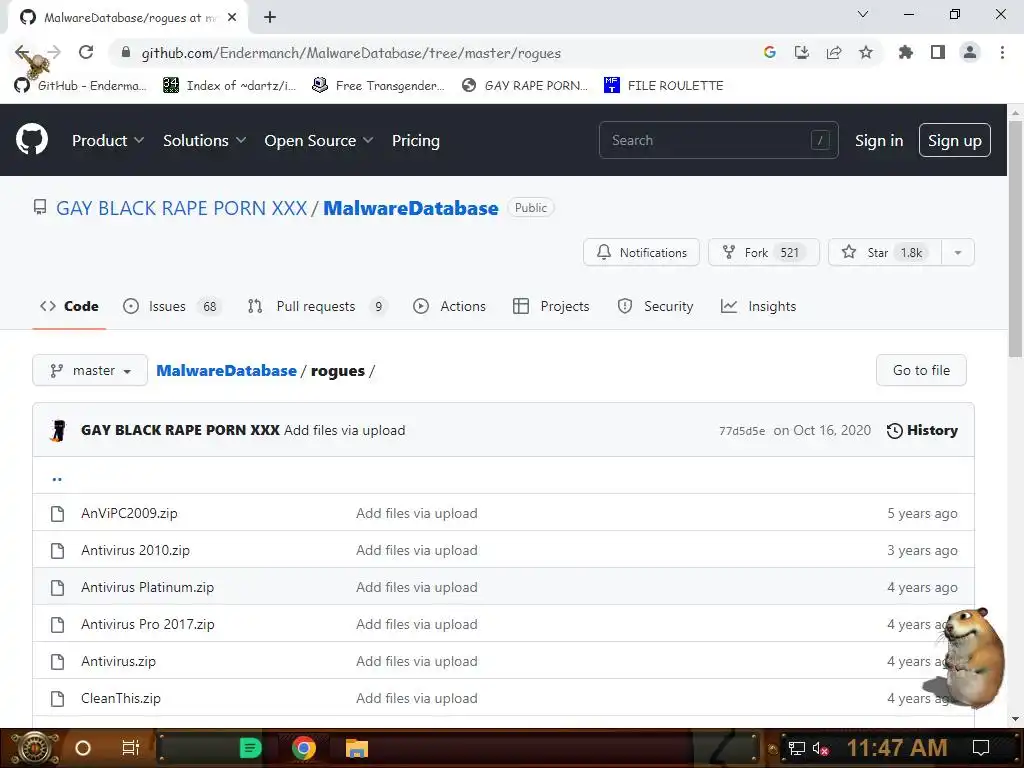Open the Pull requests tab
1024x768 pixels.
[x=318, y=306]
